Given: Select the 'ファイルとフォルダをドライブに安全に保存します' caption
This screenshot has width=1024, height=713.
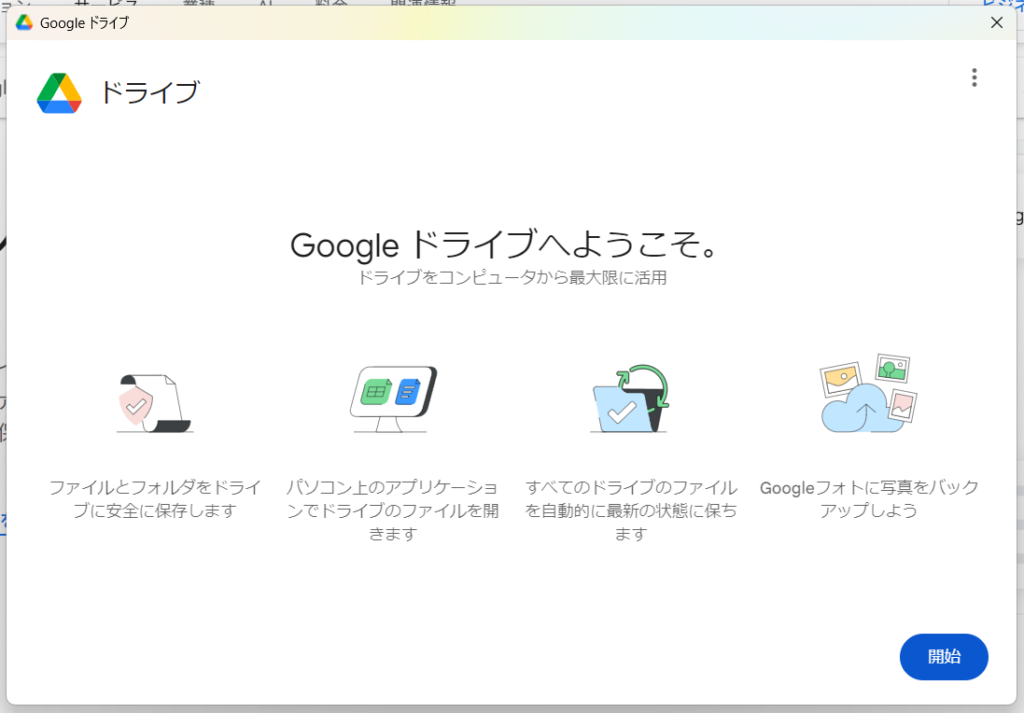Looking at the screenshot, I should pos(155,499).
